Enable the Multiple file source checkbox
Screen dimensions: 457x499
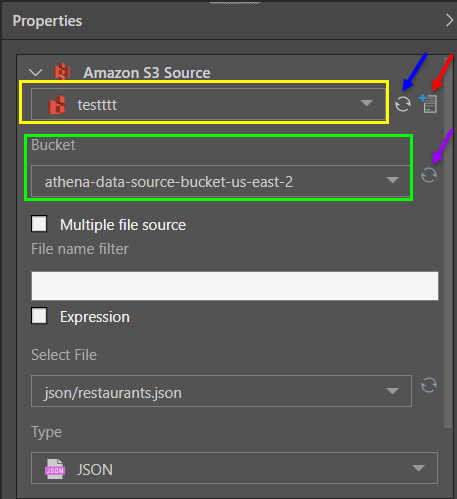pyautogui.click(x=39, y=224)
